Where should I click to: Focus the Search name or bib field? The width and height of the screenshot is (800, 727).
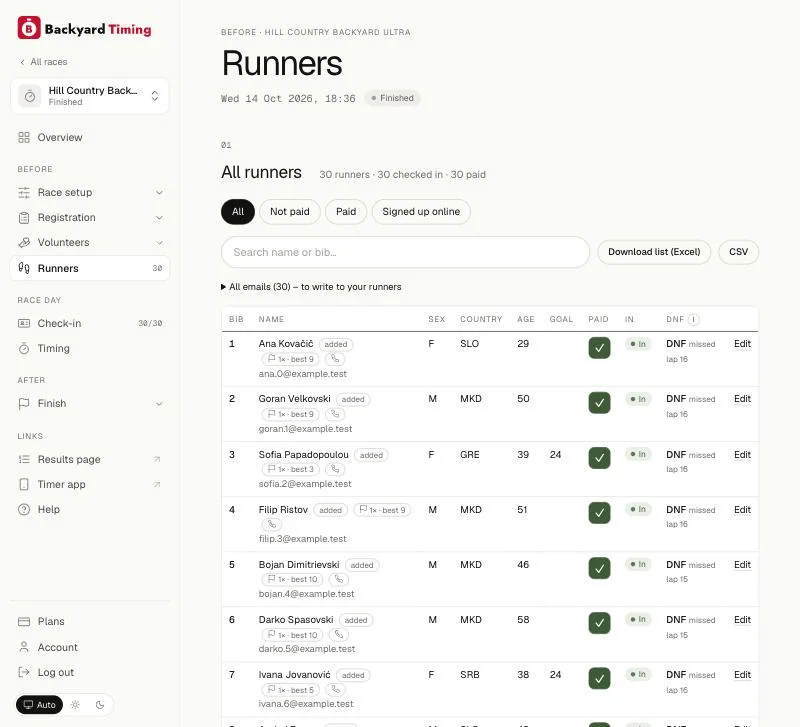click(x=405, y=252)
